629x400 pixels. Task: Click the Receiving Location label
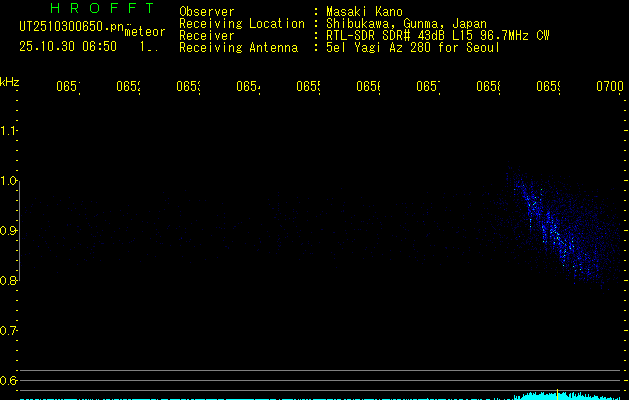click(x=242, y=23)
